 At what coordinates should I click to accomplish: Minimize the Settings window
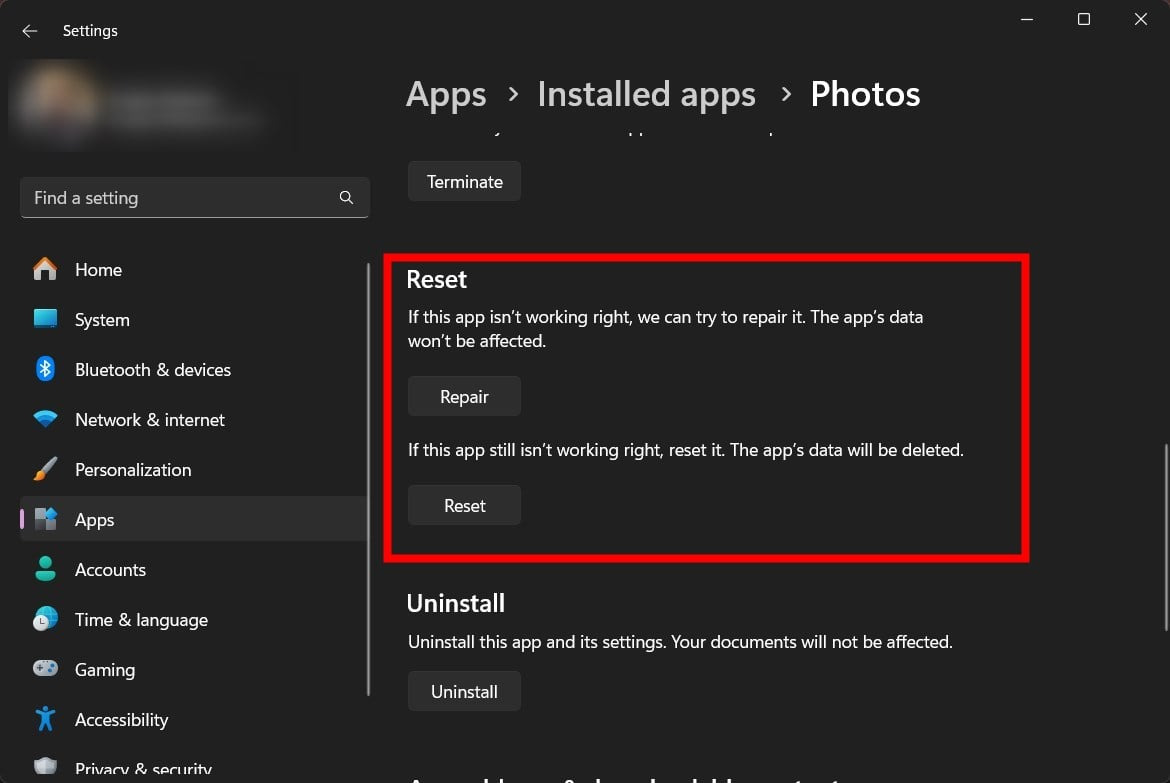click(1027, 19)
